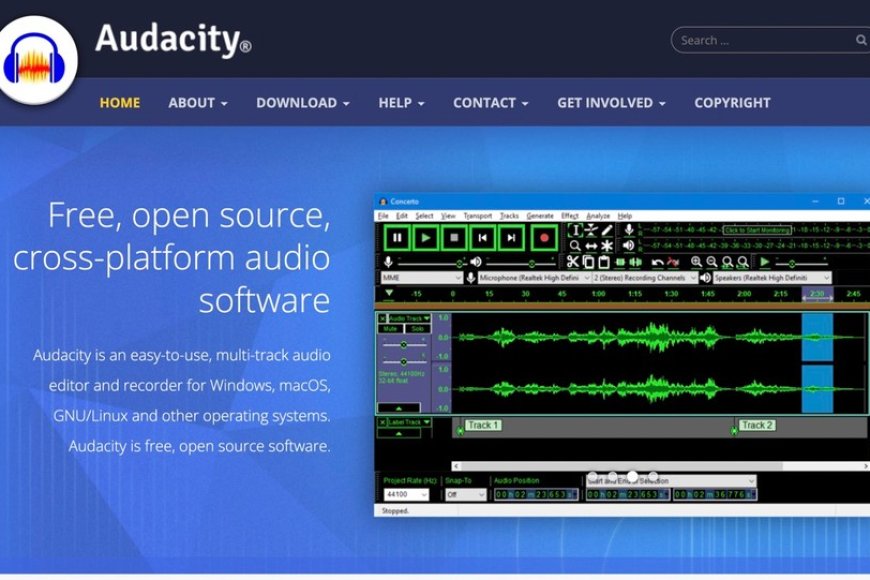Open the Tracks menu
The height and width of the screenshot is (580, 870).
pos(509,216)
